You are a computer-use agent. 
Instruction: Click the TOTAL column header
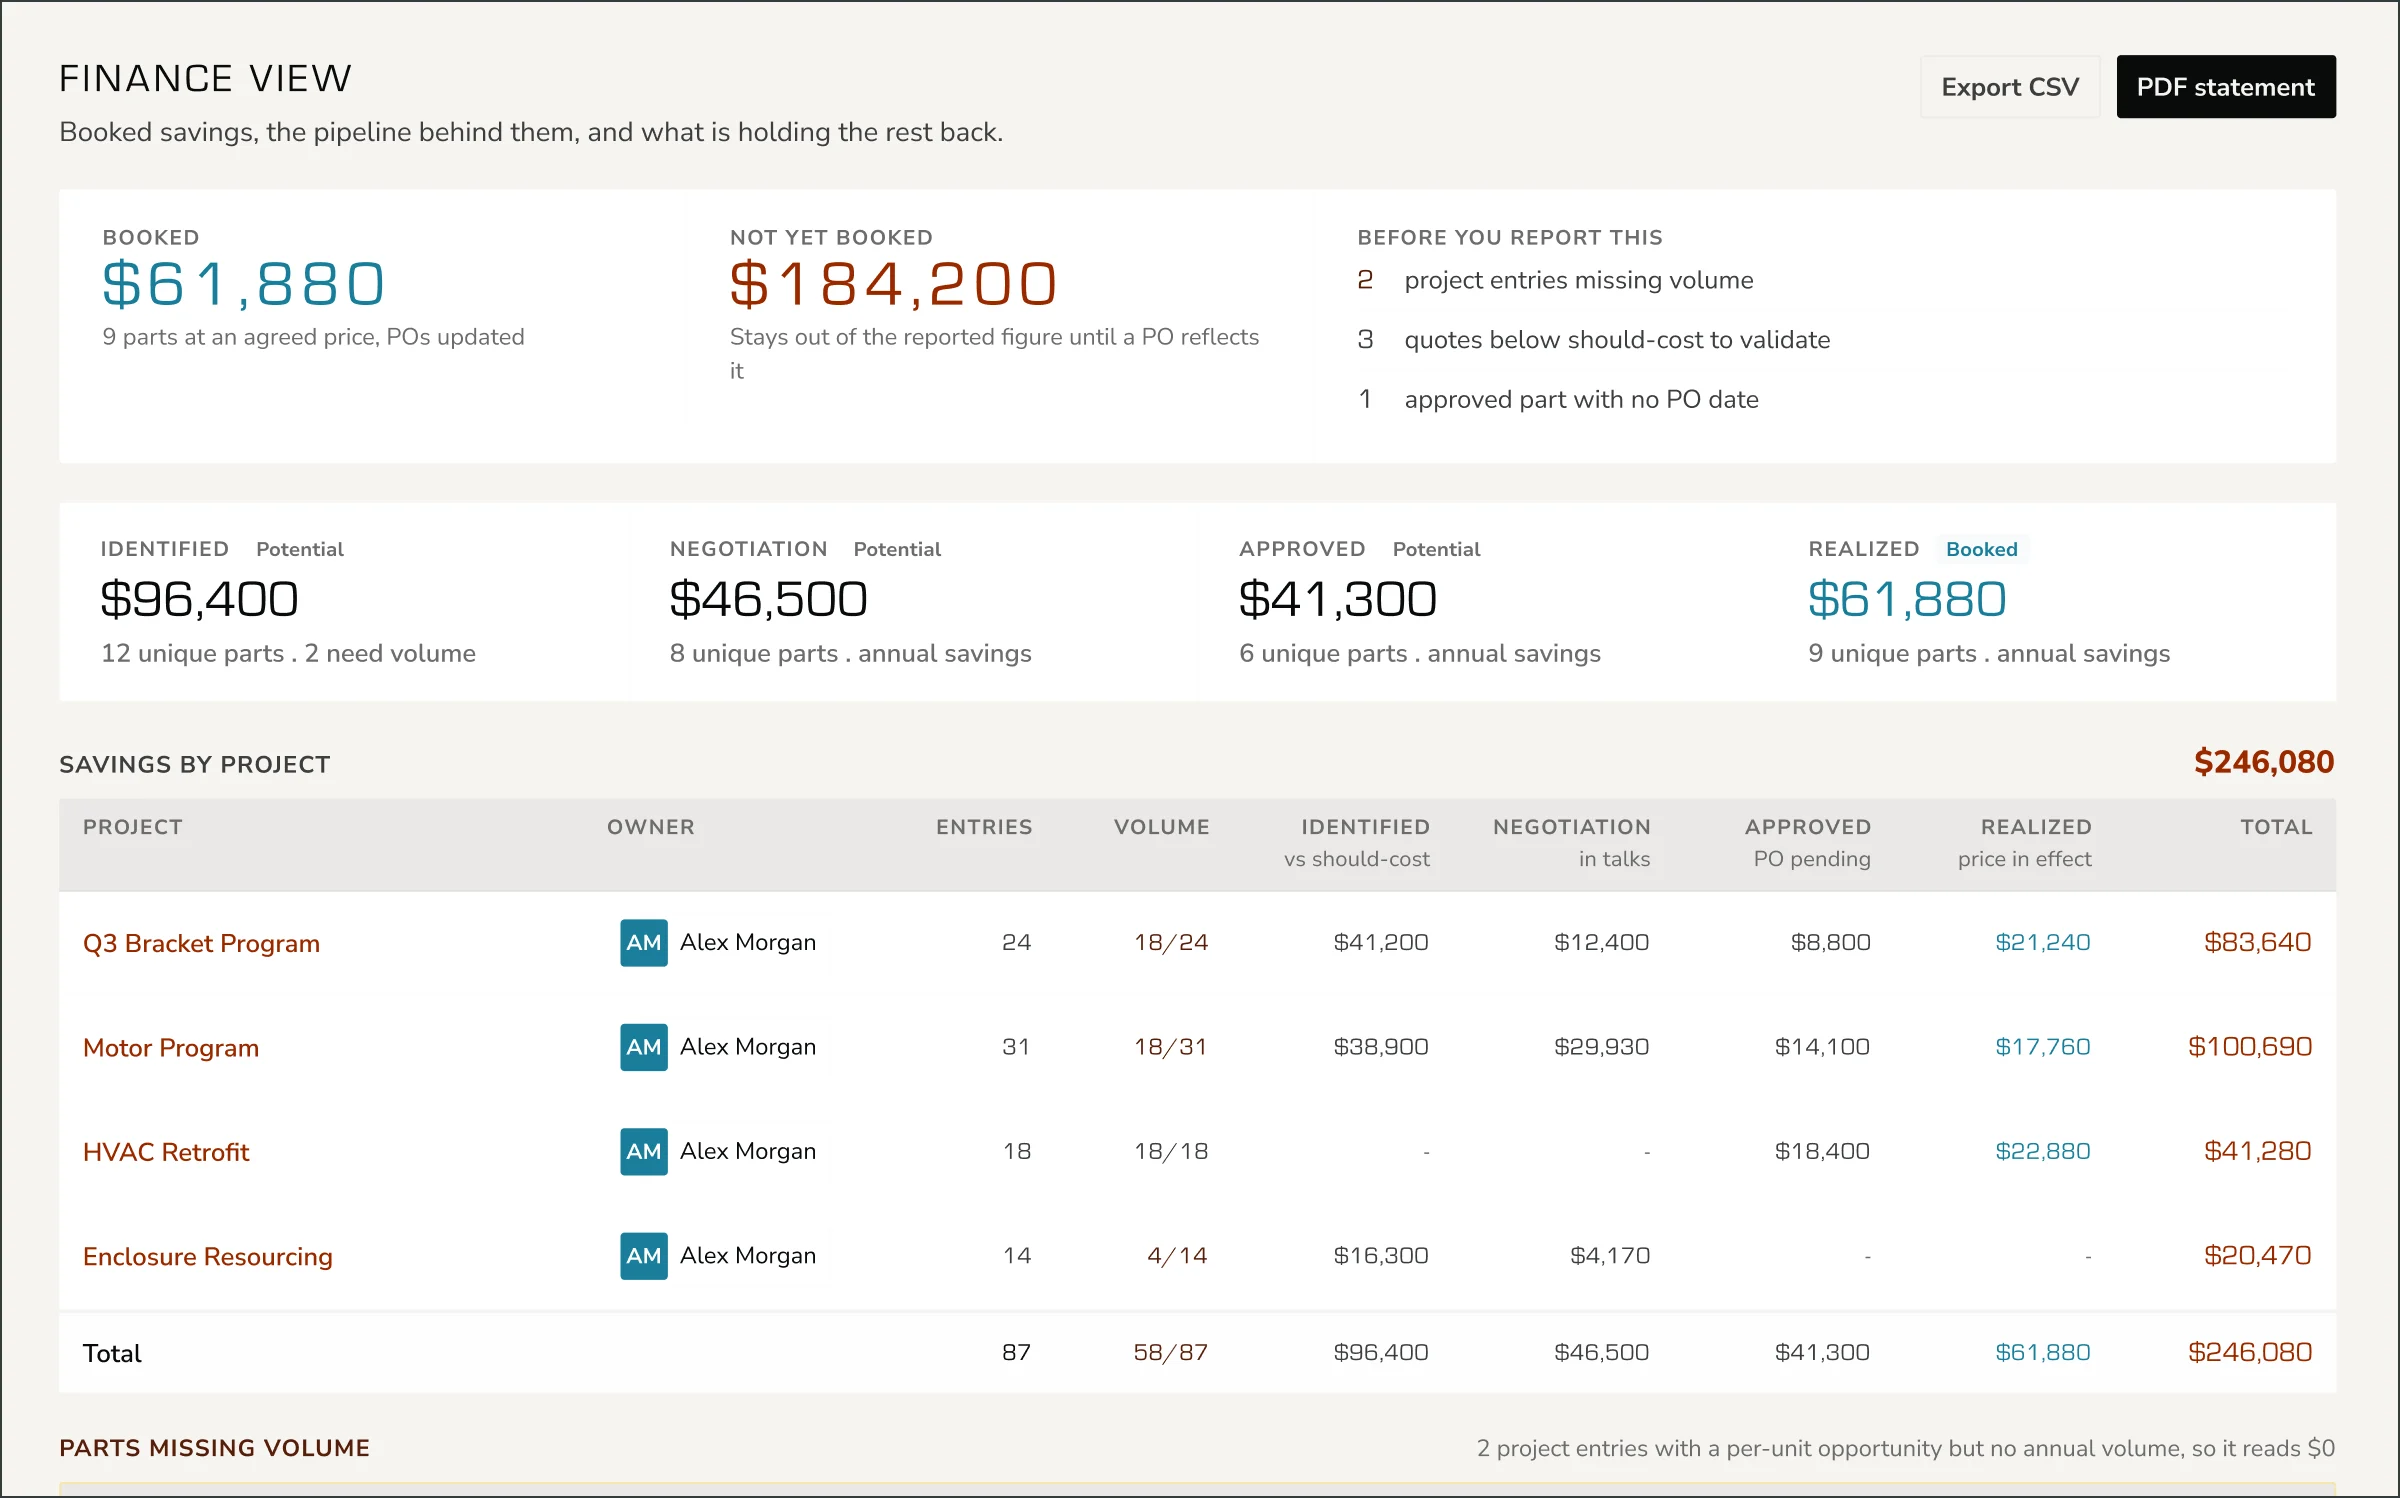[2276, 827]
